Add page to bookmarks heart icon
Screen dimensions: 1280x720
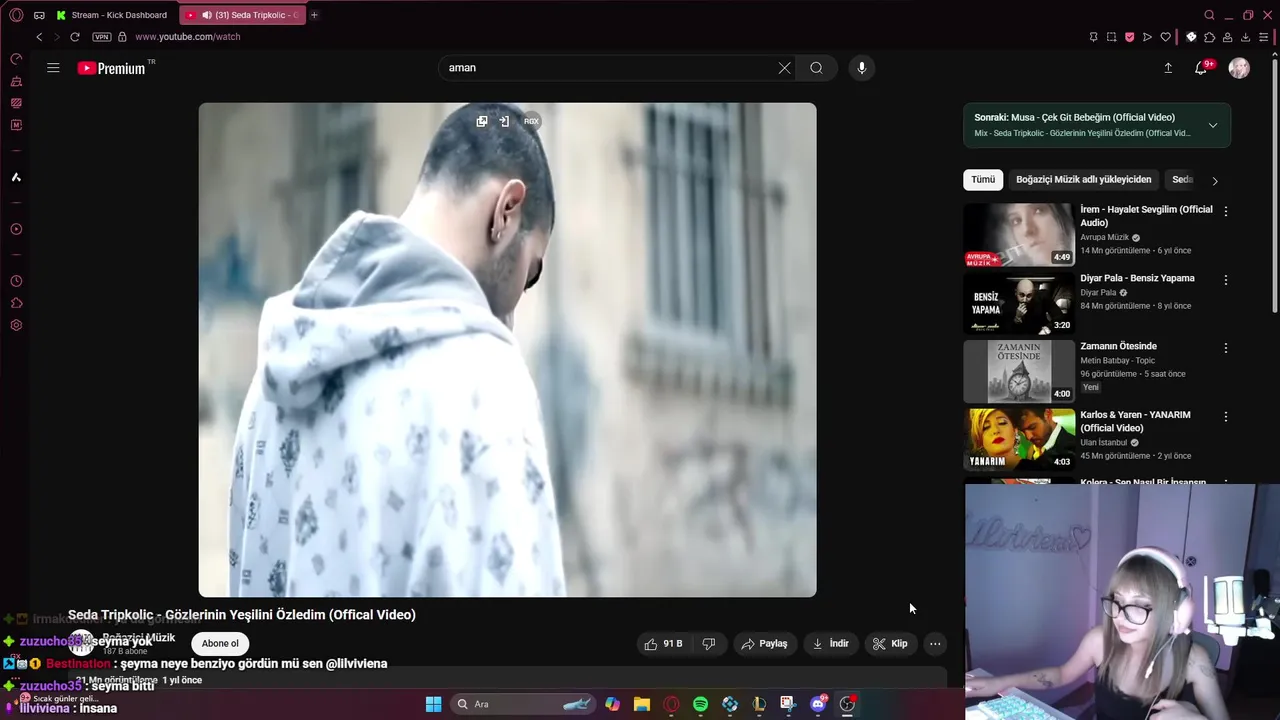click(x=1165, y=37)
